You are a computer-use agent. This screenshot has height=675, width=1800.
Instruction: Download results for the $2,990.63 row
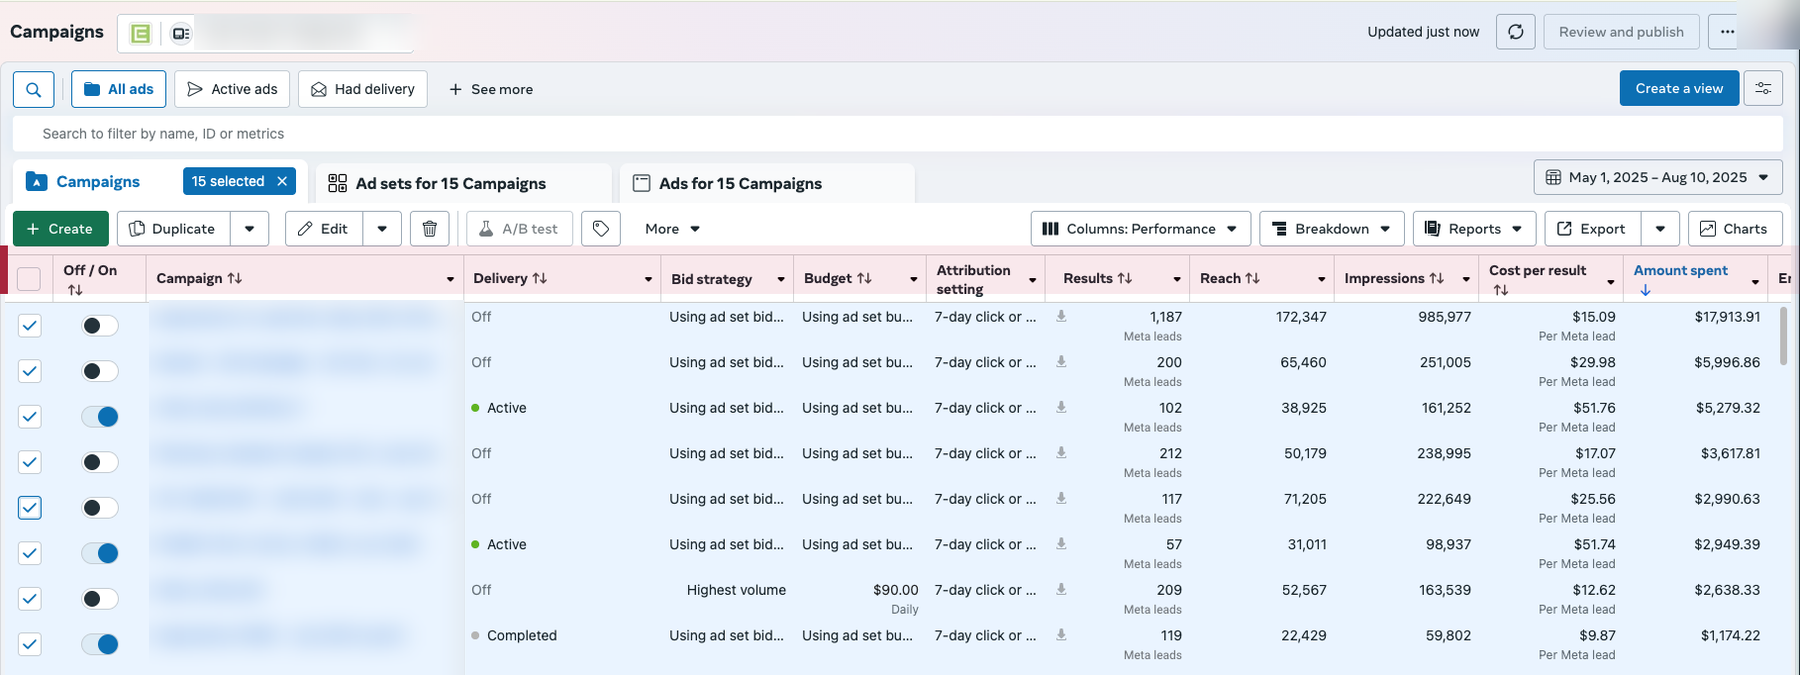pos(1061,498)
